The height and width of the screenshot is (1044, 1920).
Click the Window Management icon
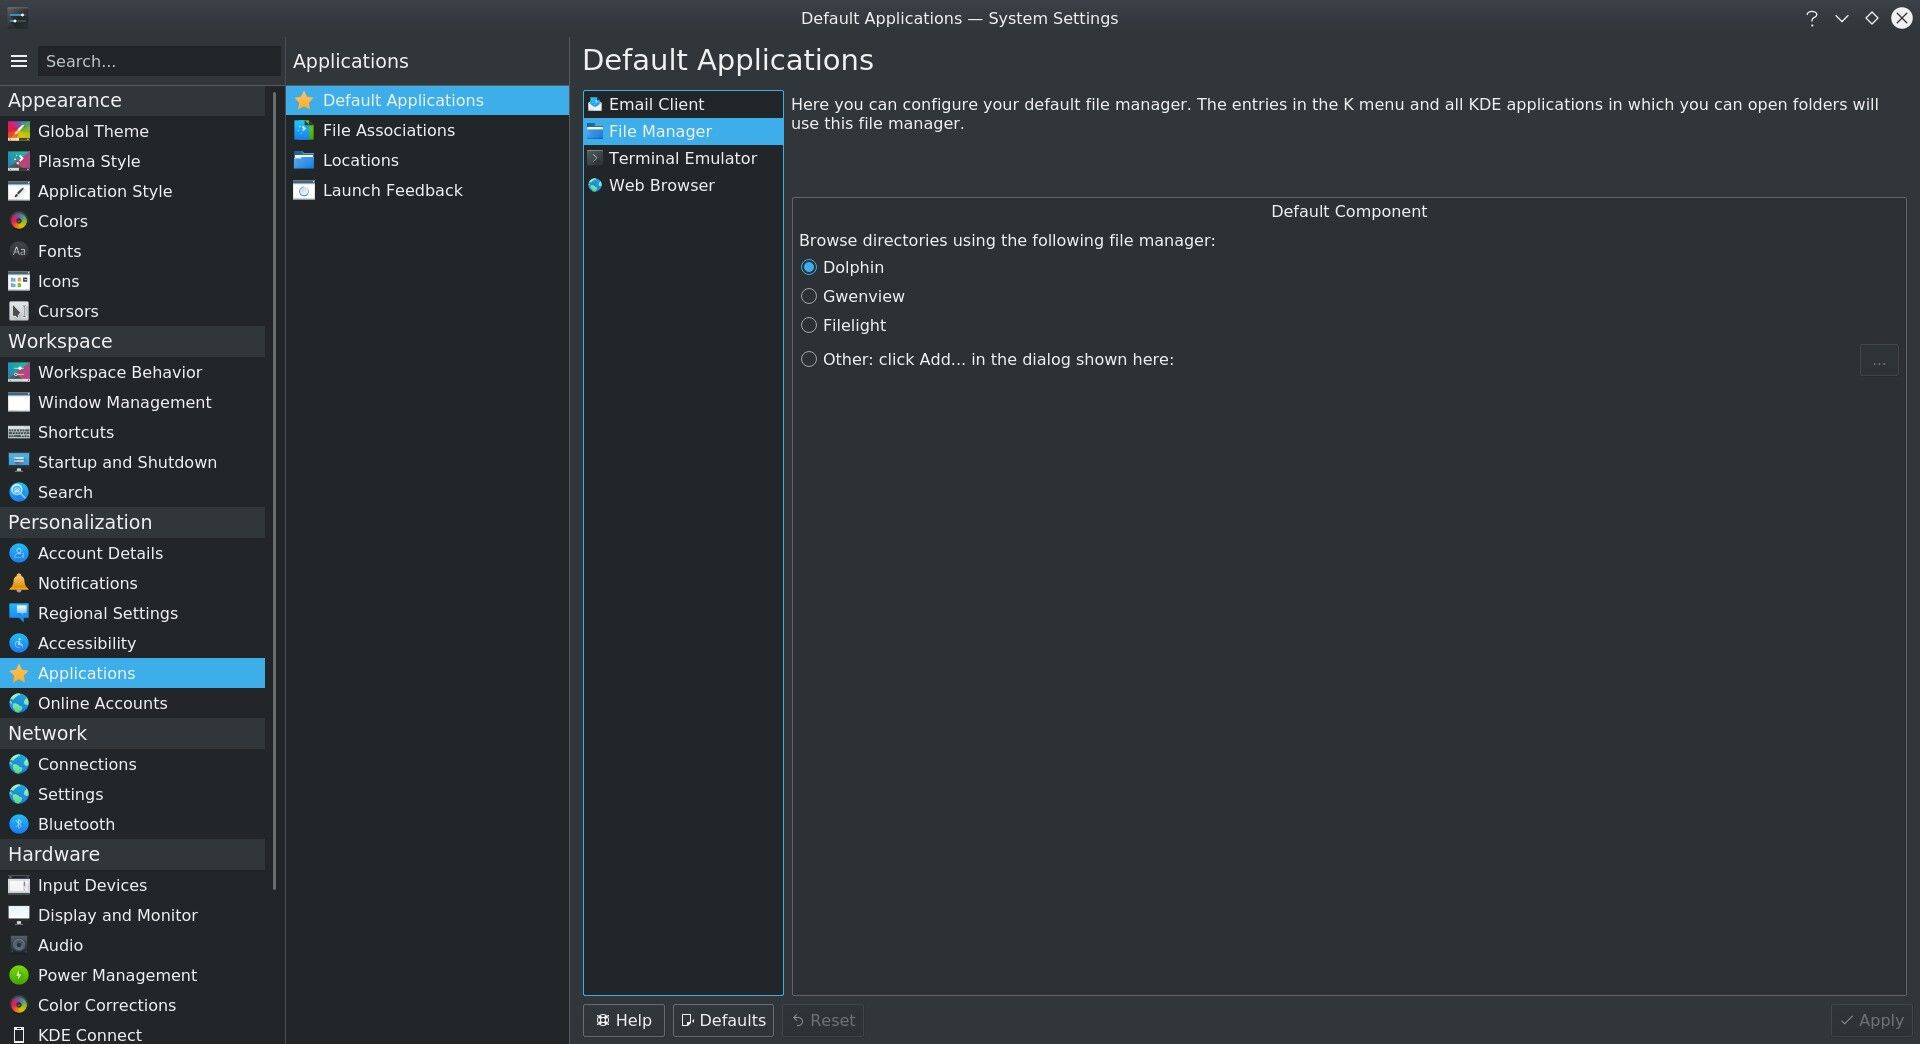point(19,402)
